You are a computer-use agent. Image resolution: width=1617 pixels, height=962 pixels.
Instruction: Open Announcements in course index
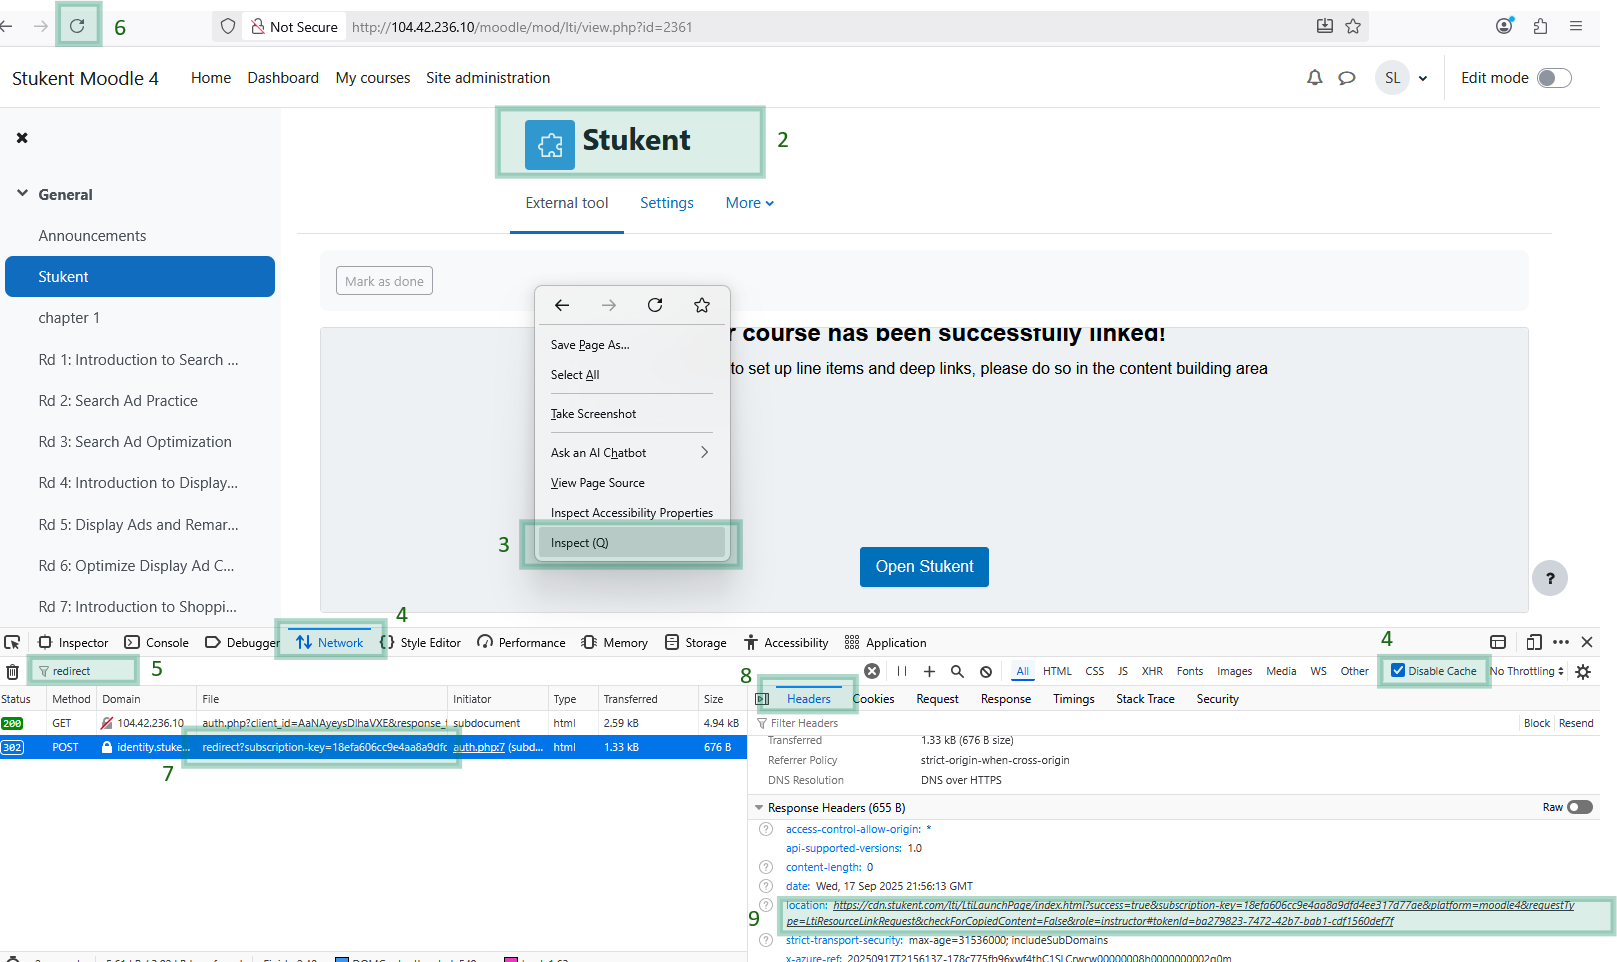coord(92,236)
